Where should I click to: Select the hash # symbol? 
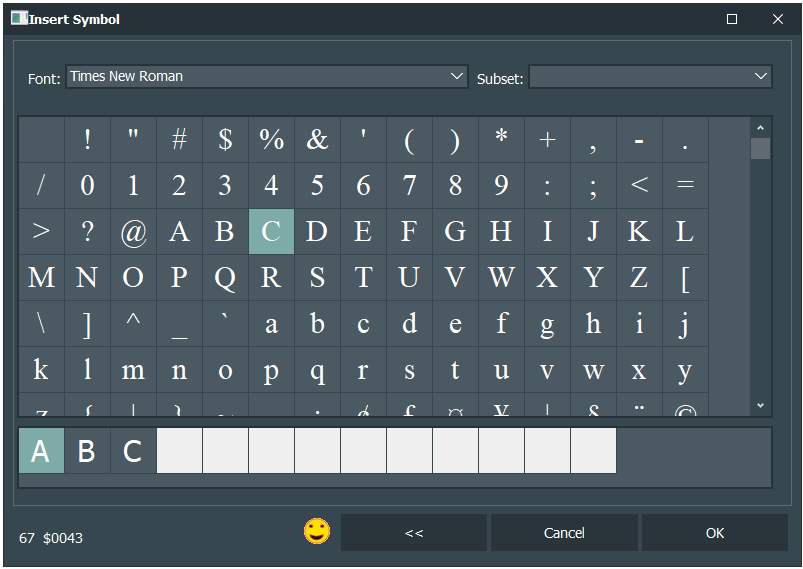click(179, 139)
